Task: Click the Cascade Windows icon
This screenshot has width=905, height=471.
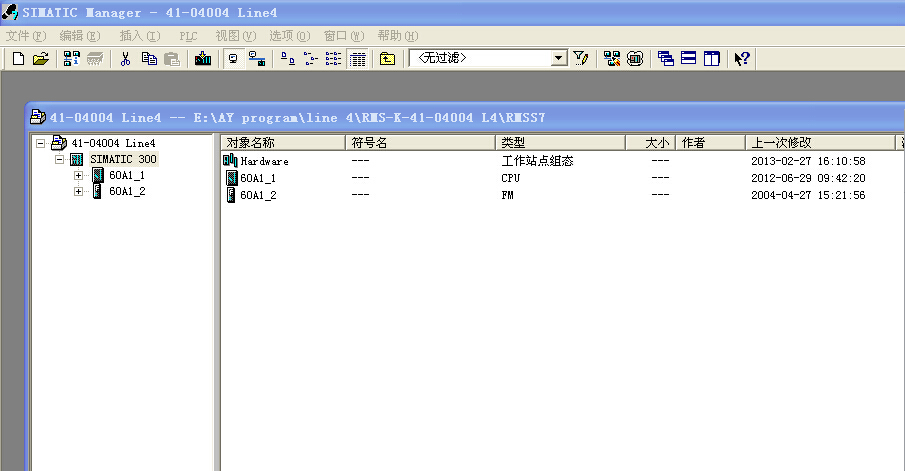Action: coord(665,58)
